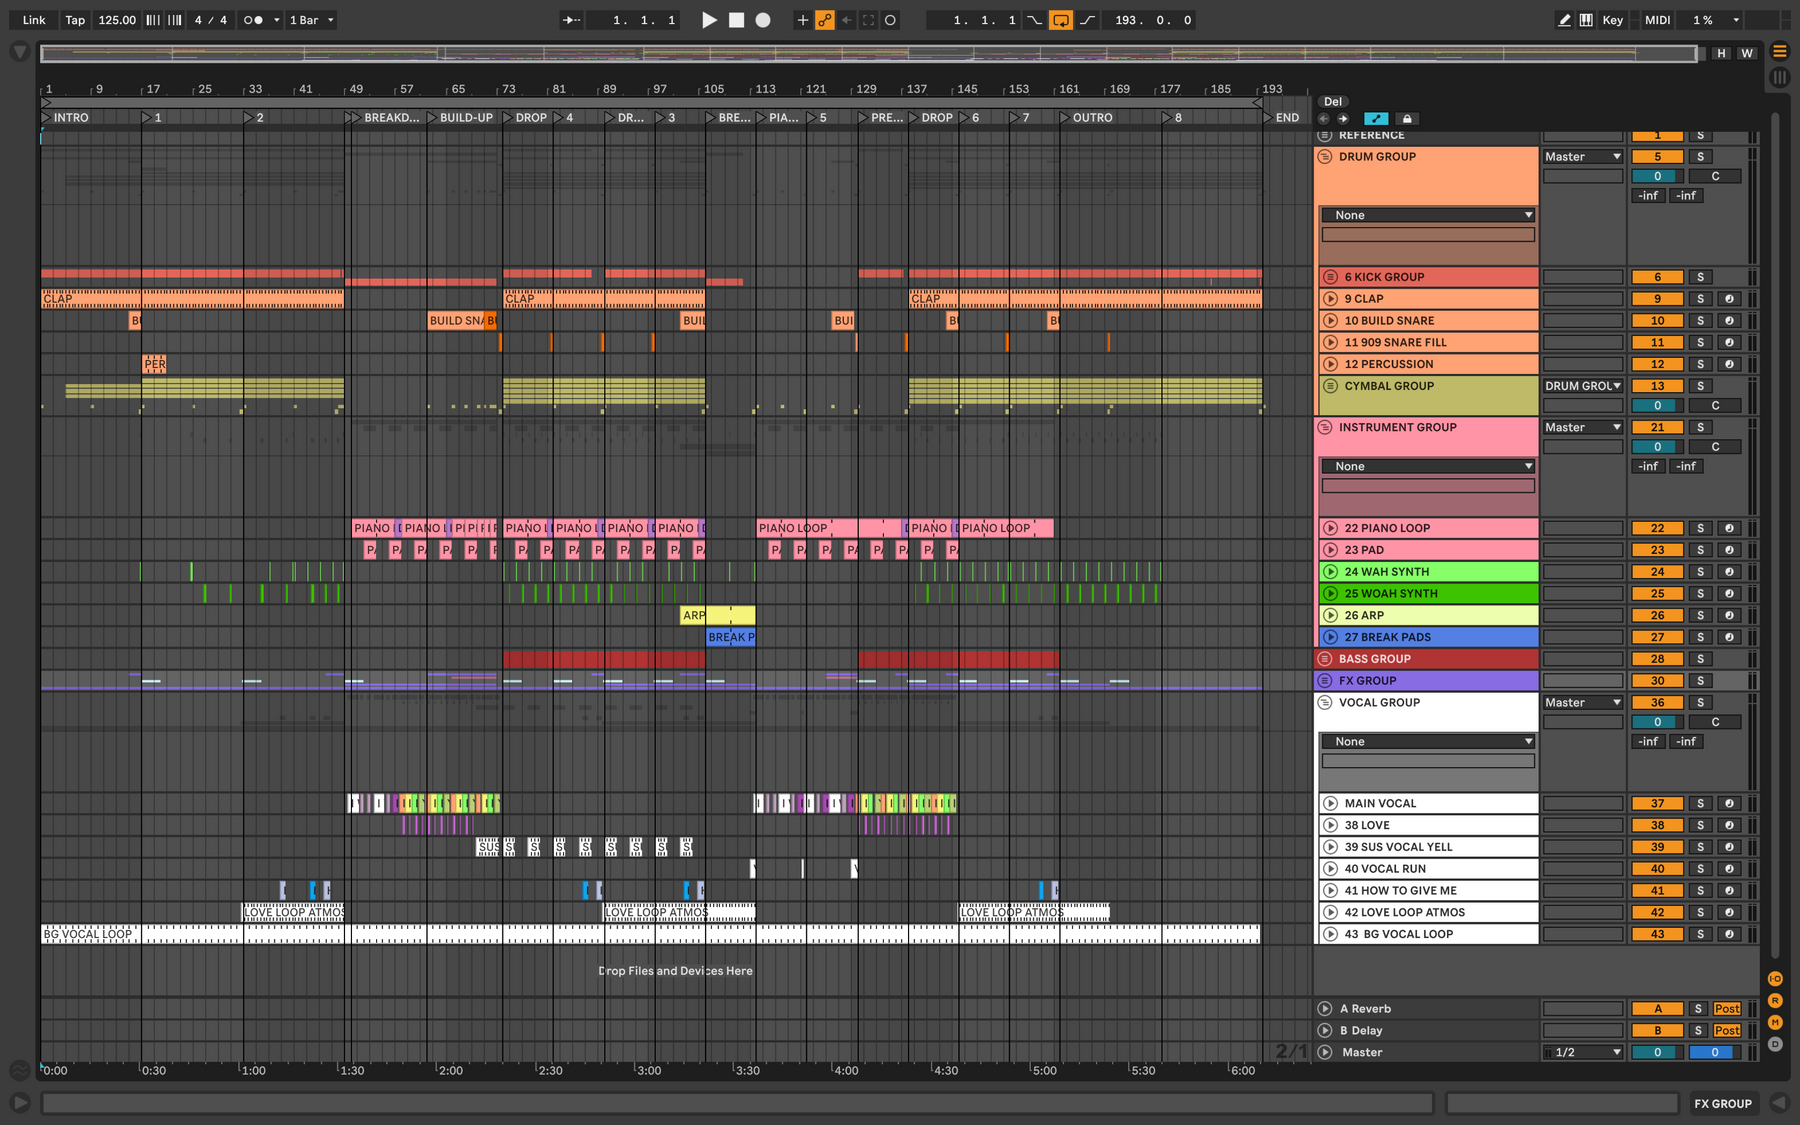Toggle Draw Mode pencil icon
This screenshot has height=1125, width=1800.
click(1564, 20)
